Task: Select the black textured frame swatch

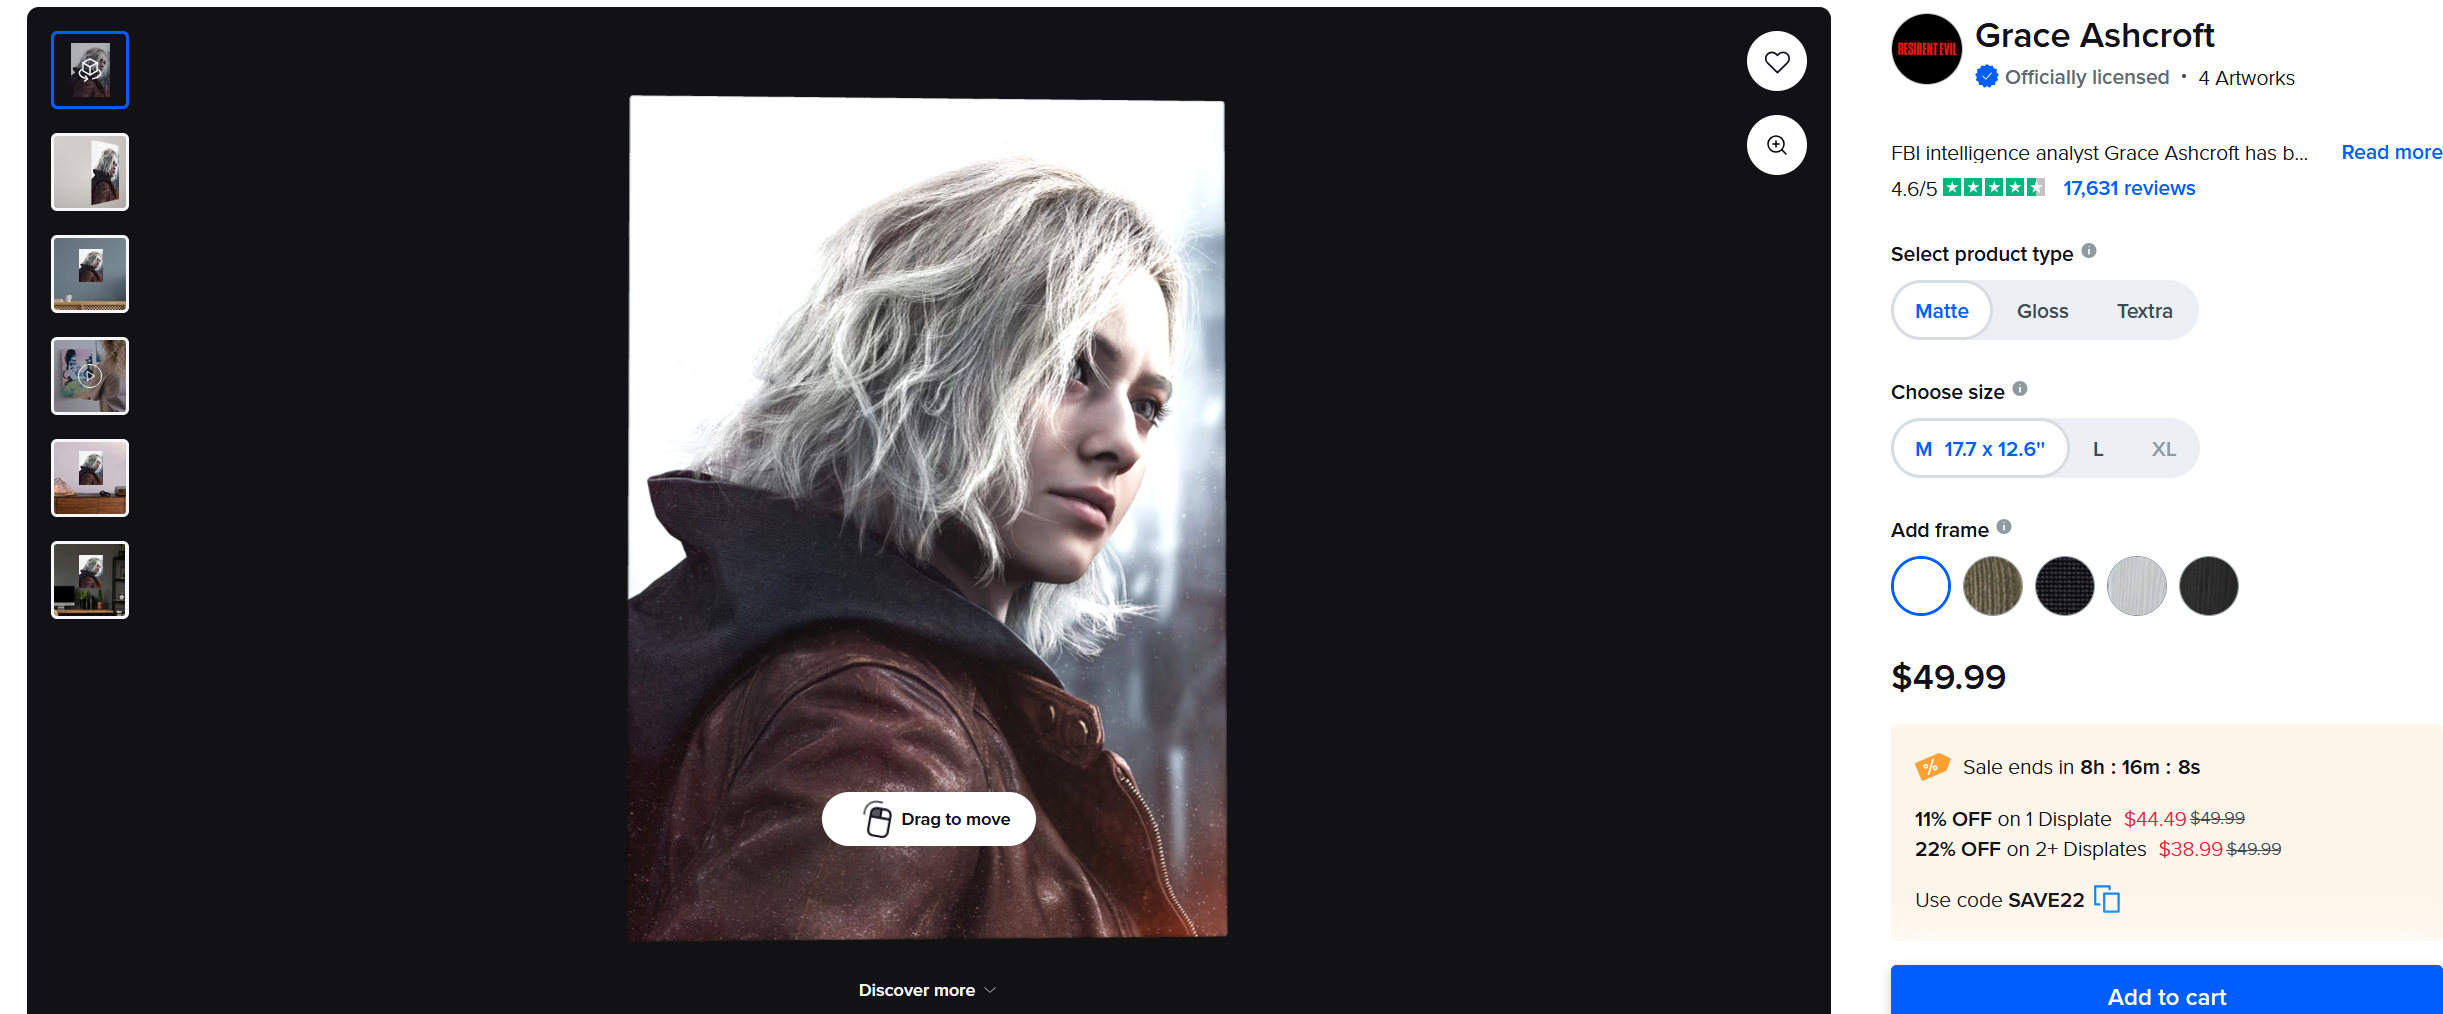Action: point(2064,586)
